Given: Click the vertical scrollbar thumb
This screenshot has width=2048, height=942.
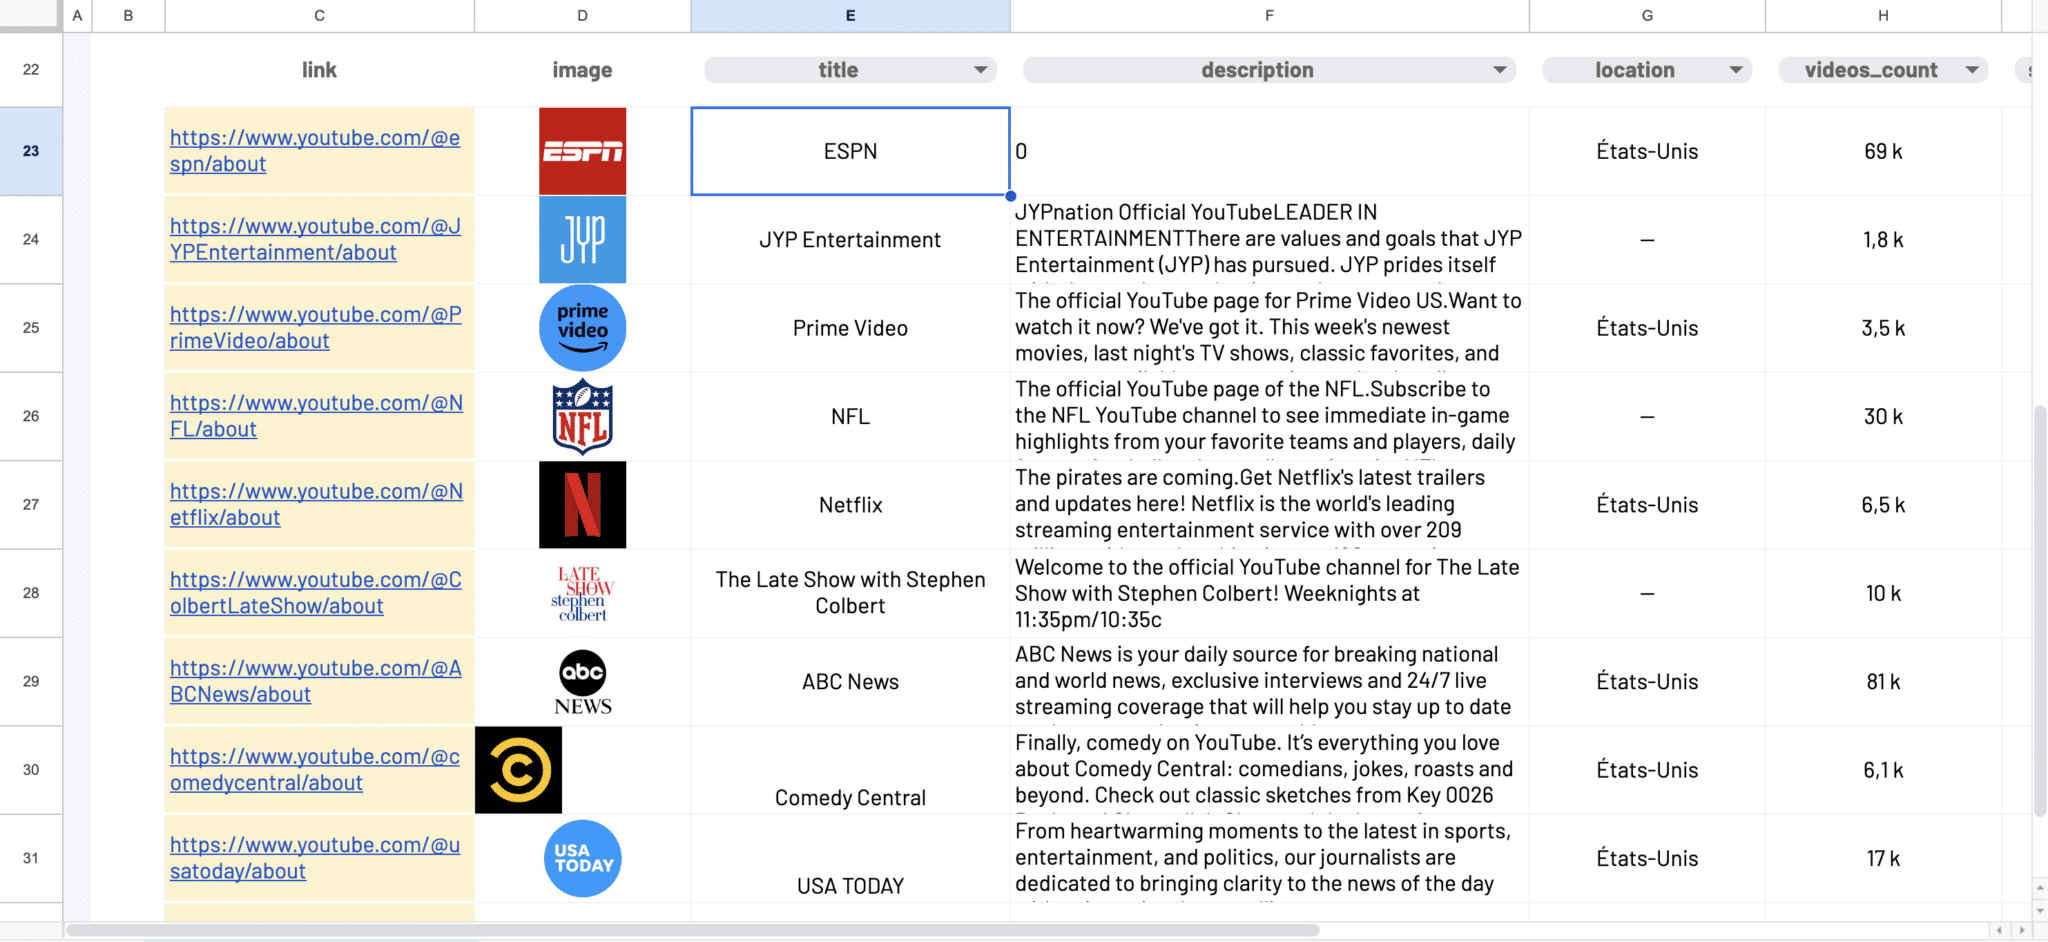Looking at the screenshot, I should 2039,610.
